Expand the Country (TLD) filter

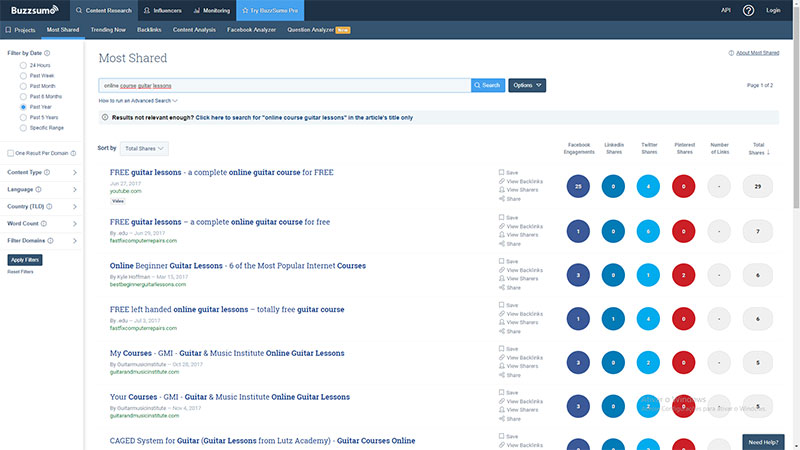click(74, 207)
